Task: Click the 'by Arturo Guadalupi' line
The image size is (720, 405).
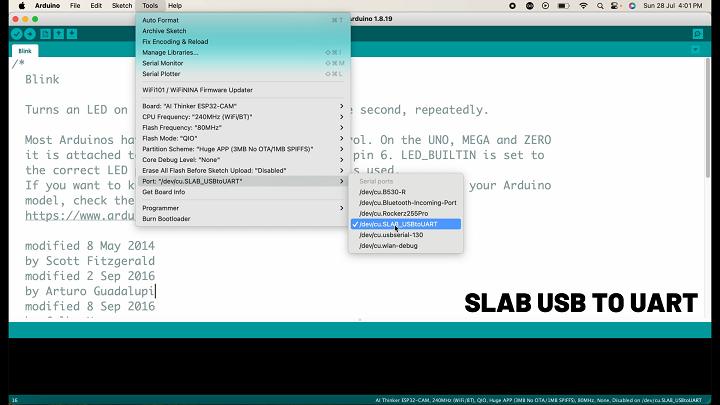Action: tap(90, 292)
